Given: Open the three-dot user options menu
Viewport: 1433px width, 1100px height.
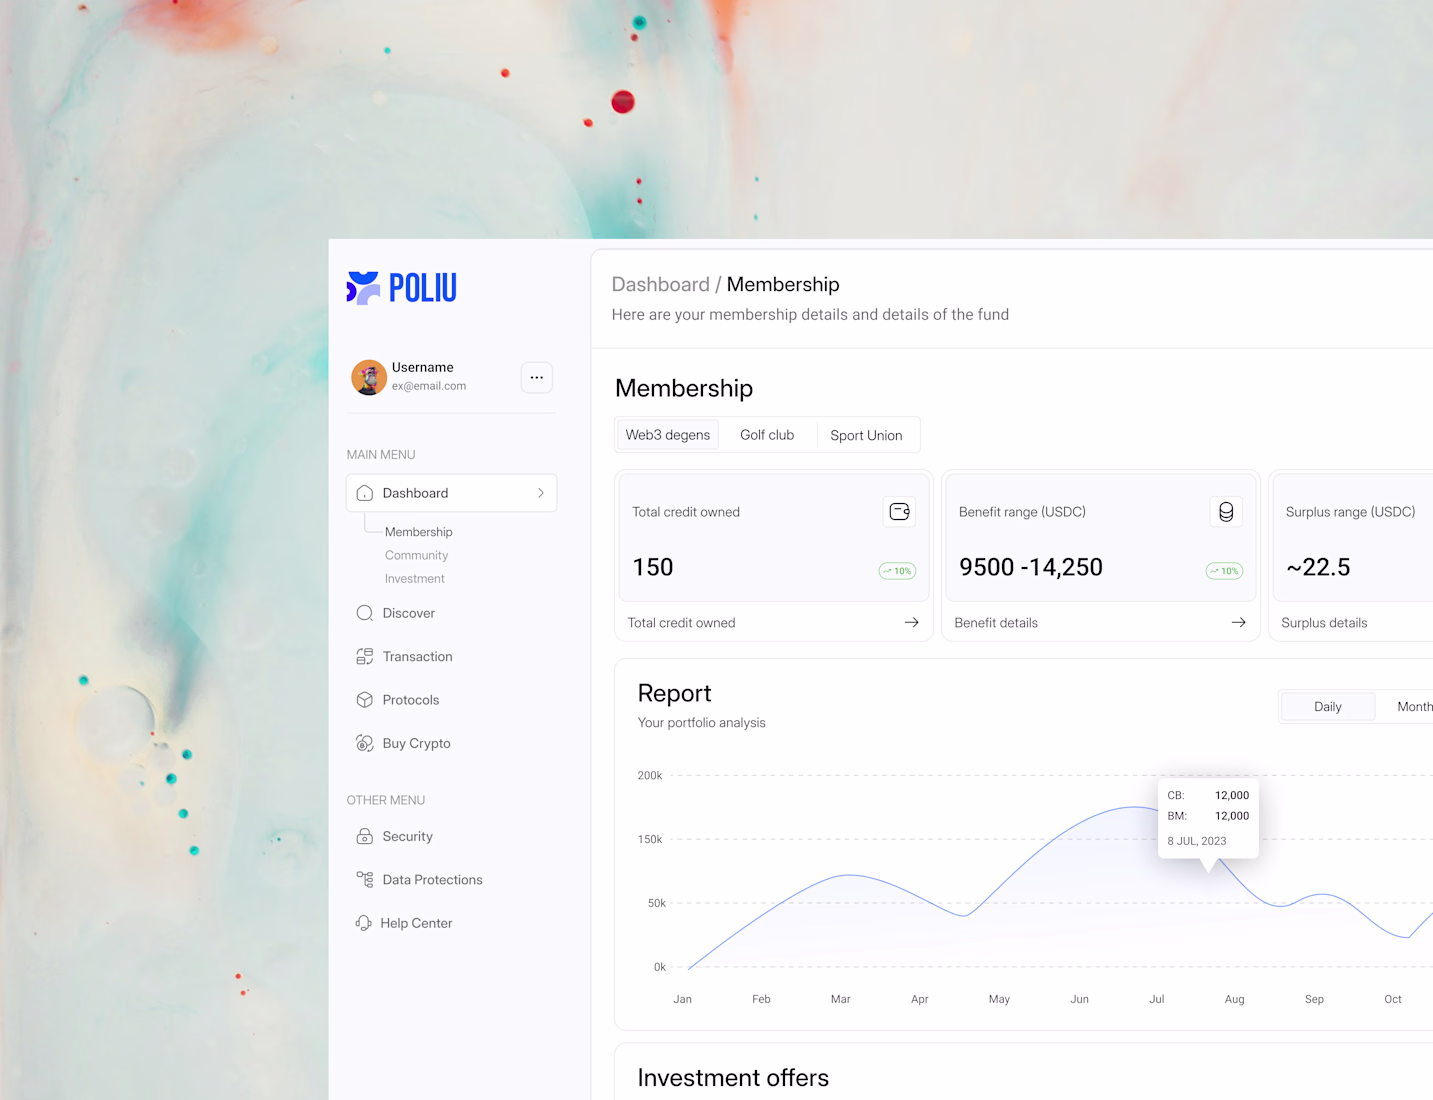Looking at the screenshot, I should click(x=537, y=377).
